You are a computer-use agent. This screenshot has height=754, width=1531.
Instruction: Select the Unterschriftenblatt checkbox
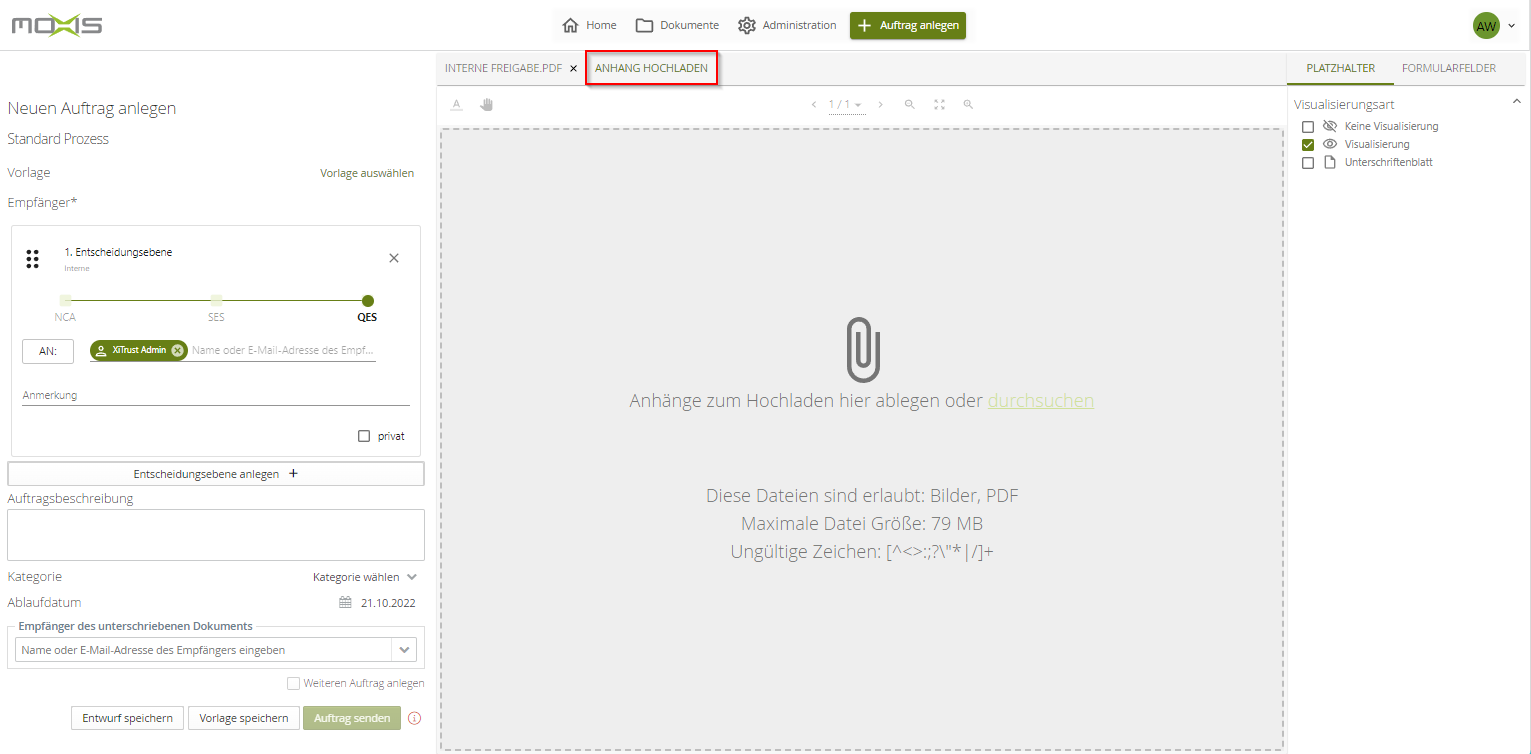pos(1307,163)
